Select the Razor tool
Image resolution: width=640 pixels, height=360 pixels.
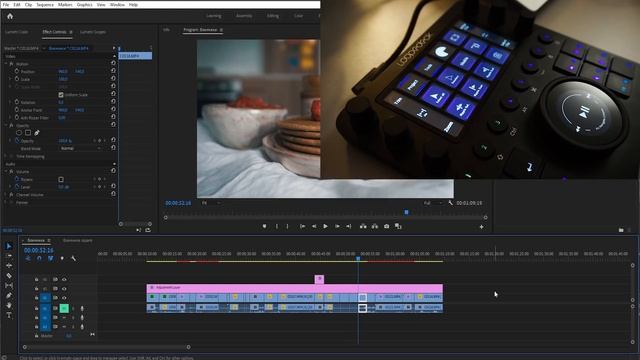(x=9, y=276)
